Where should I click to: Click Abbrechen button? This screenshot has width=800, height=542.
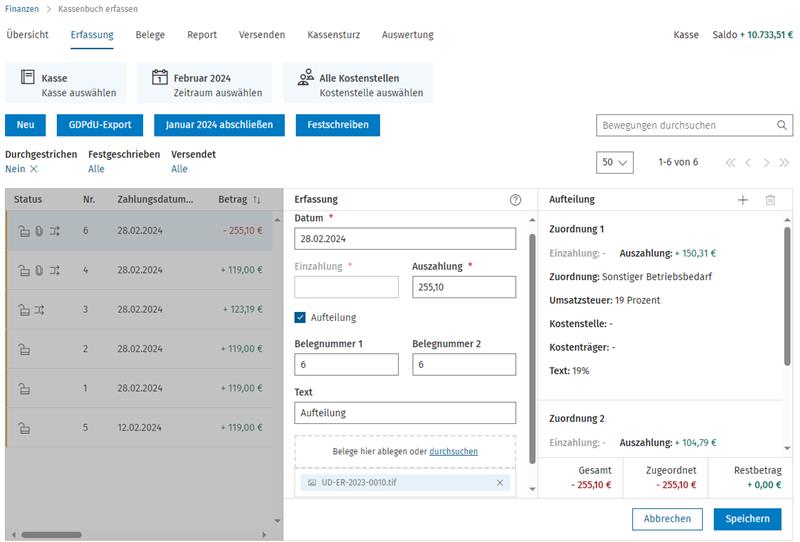tap(667, 519)
